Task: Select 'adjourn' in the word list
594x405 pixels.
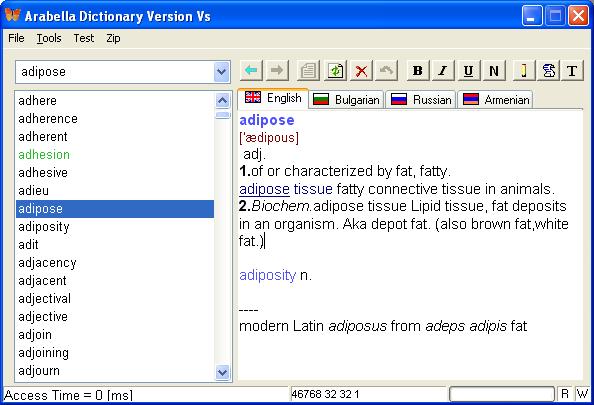Action: tap(115, 371)
